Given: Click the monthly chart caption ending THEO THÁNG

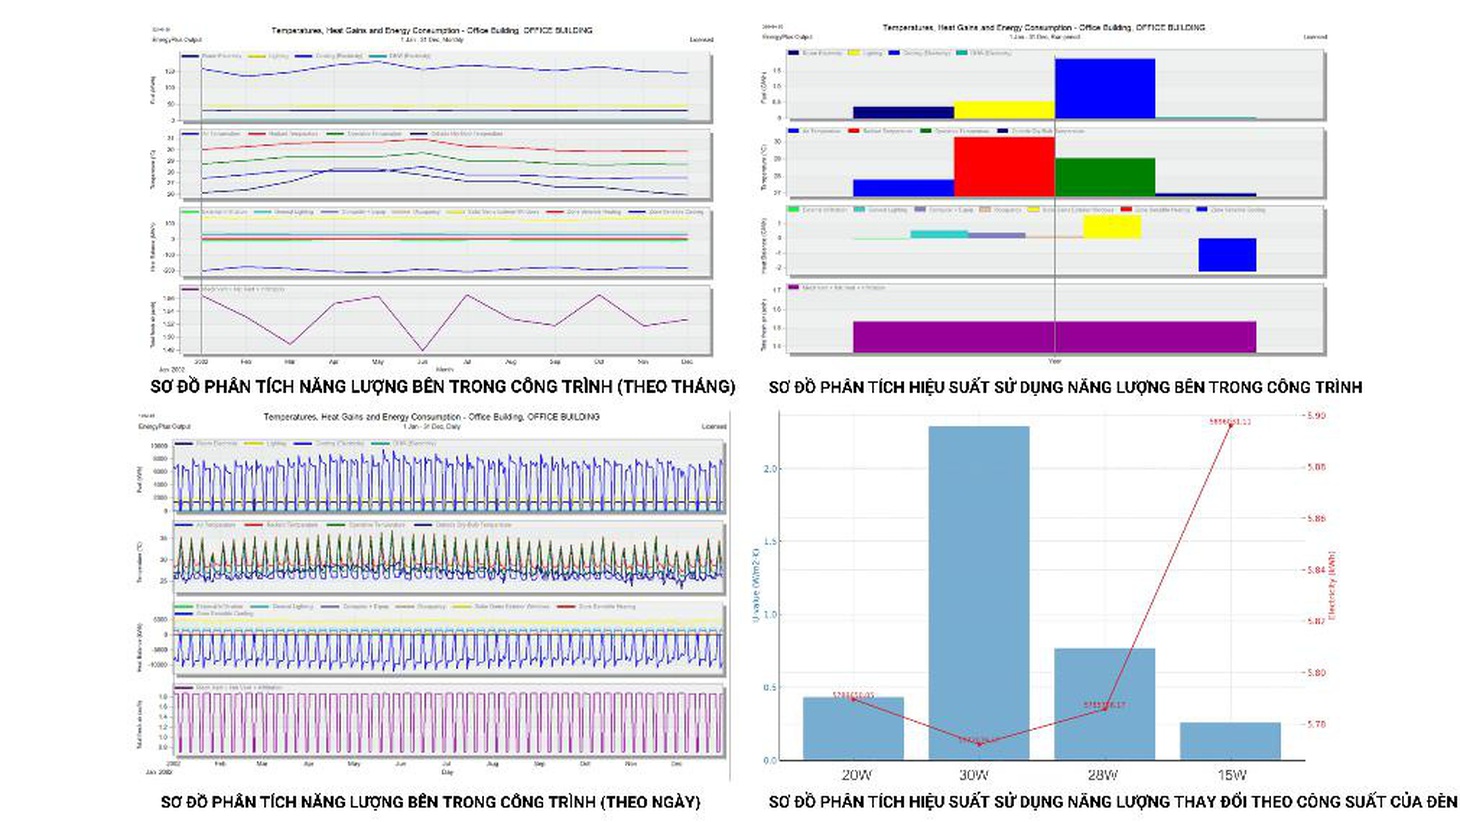Looking at the screenshot, I should pos(443,386).
